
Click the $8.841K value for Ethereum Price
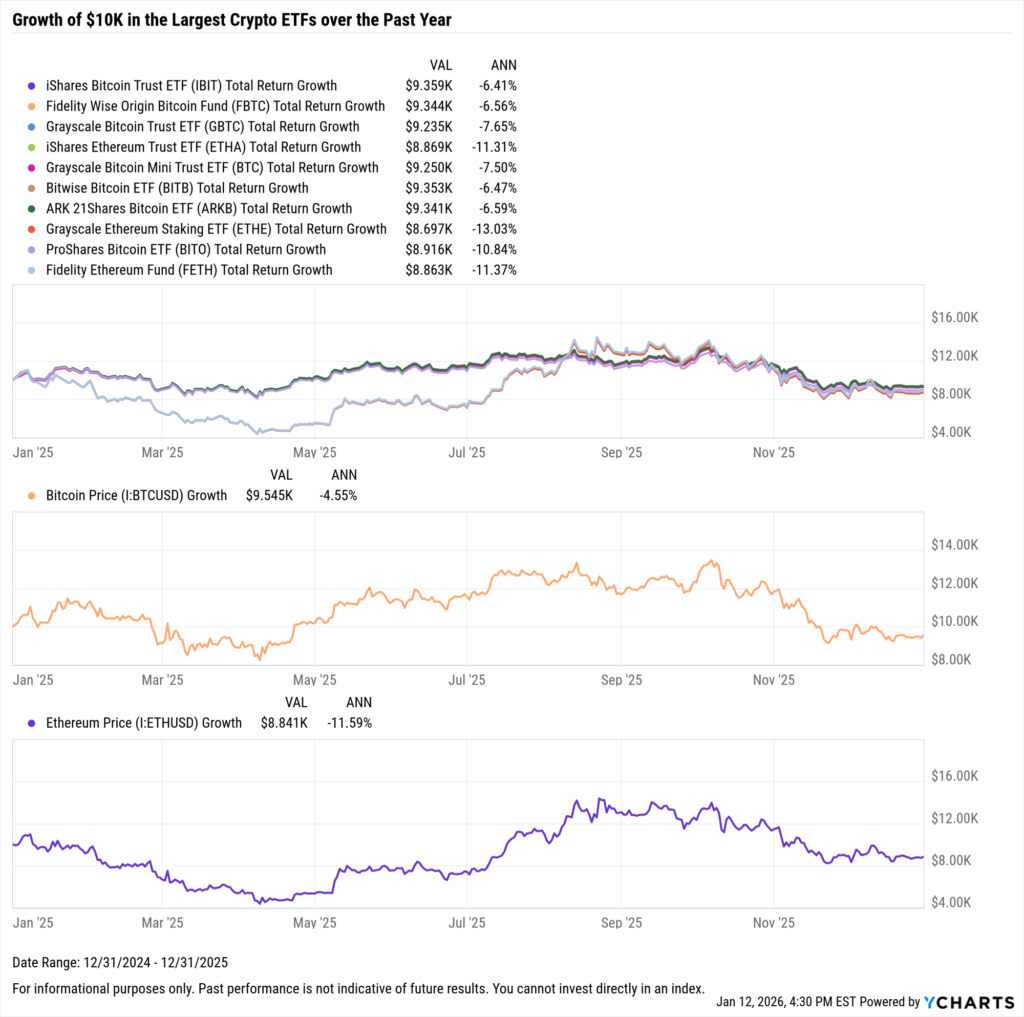(284, 723)
